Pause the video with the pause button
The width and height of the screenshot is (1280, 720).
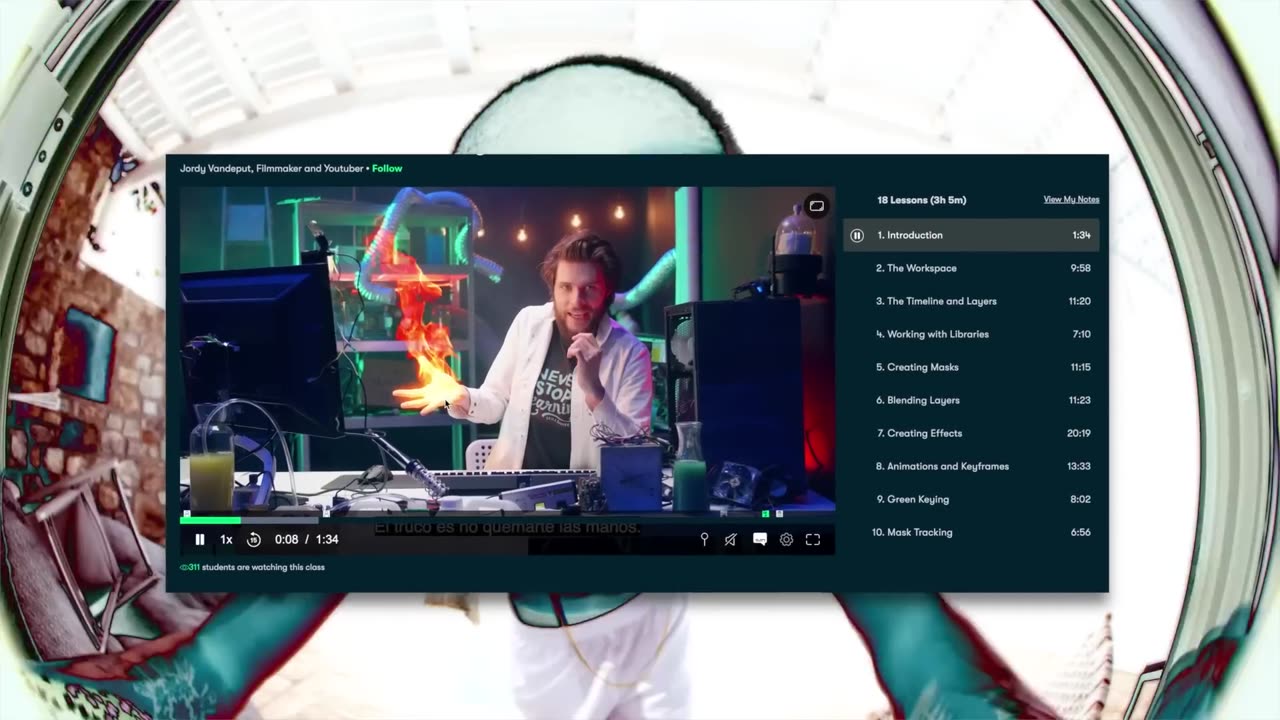[200, 539]
